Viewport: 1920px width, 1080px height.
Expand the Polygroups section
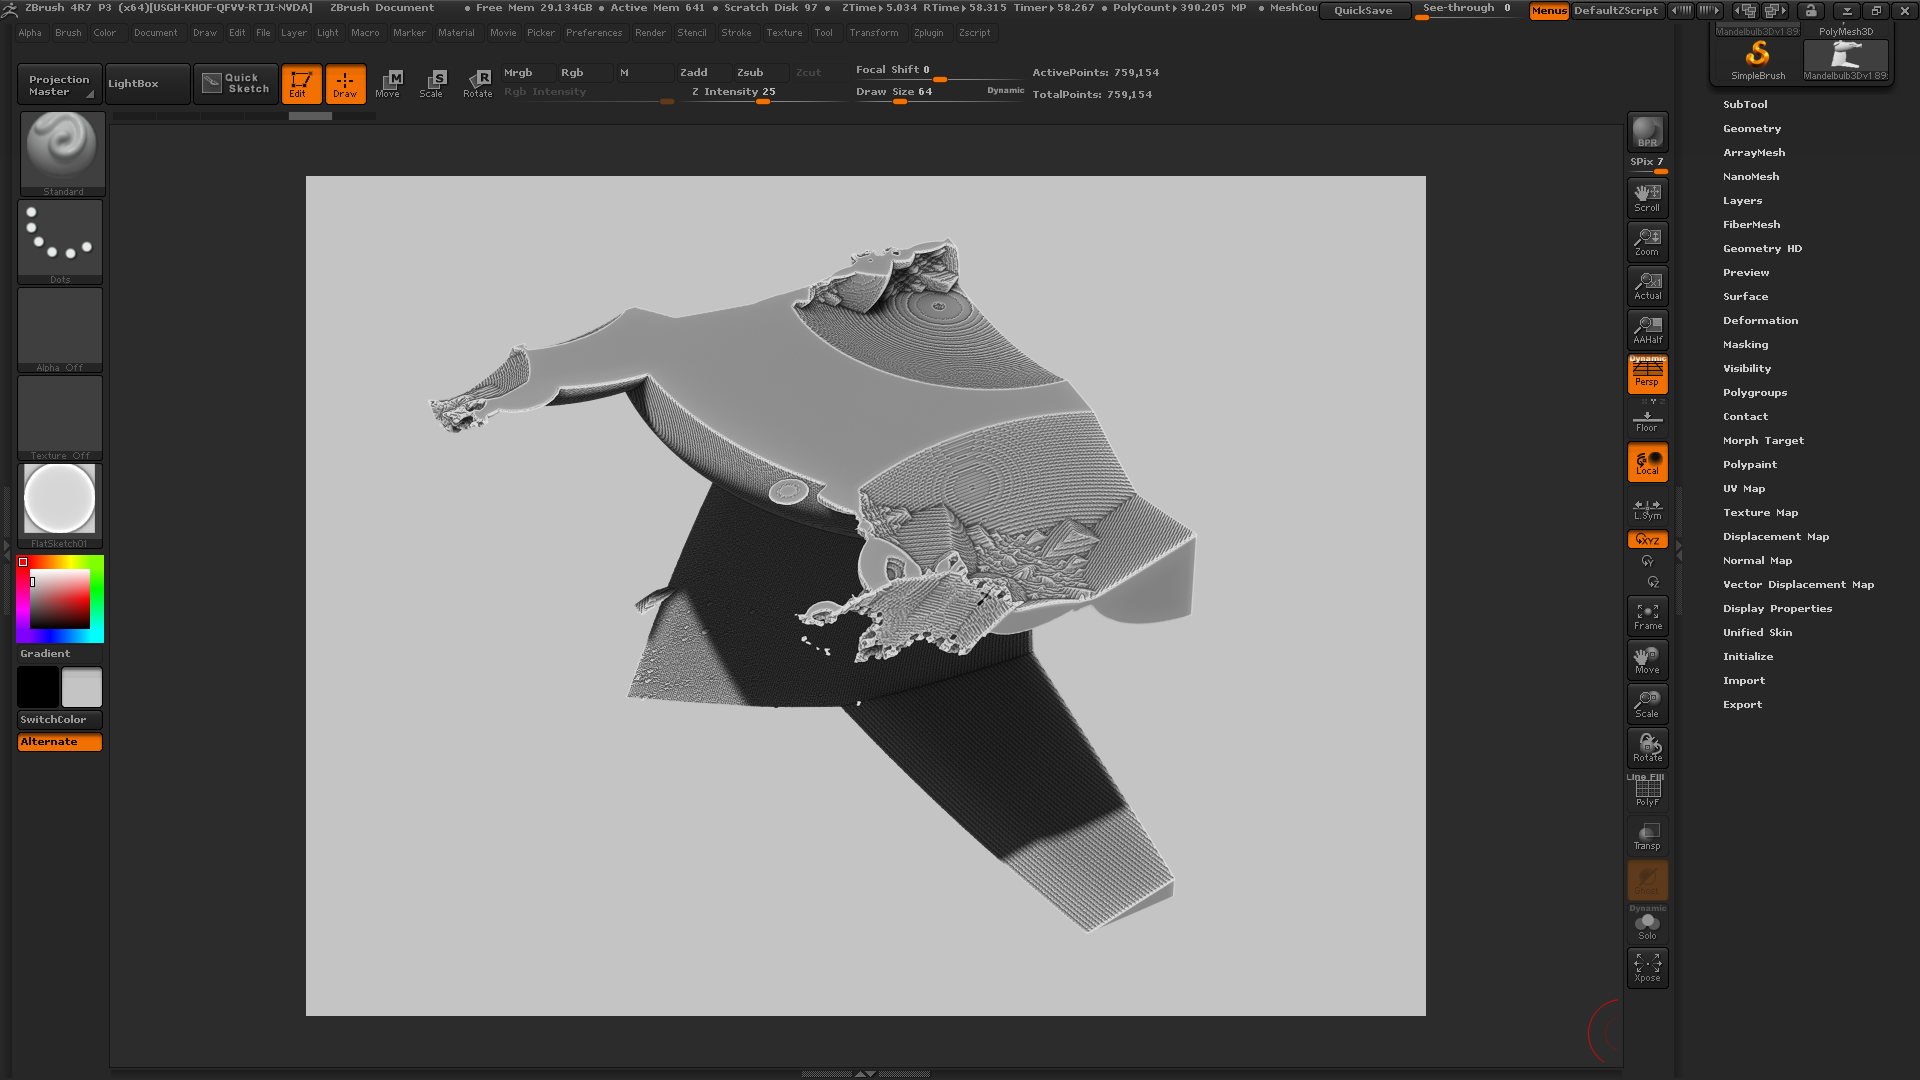[1755, 392]
